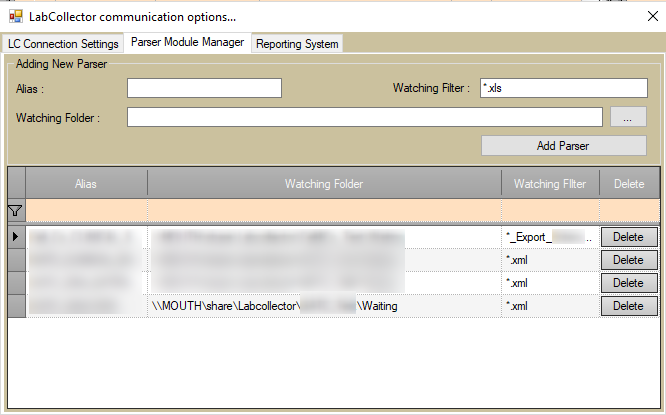Delete the second *.xml parser row
666x415 pixels.
point(629,283)
